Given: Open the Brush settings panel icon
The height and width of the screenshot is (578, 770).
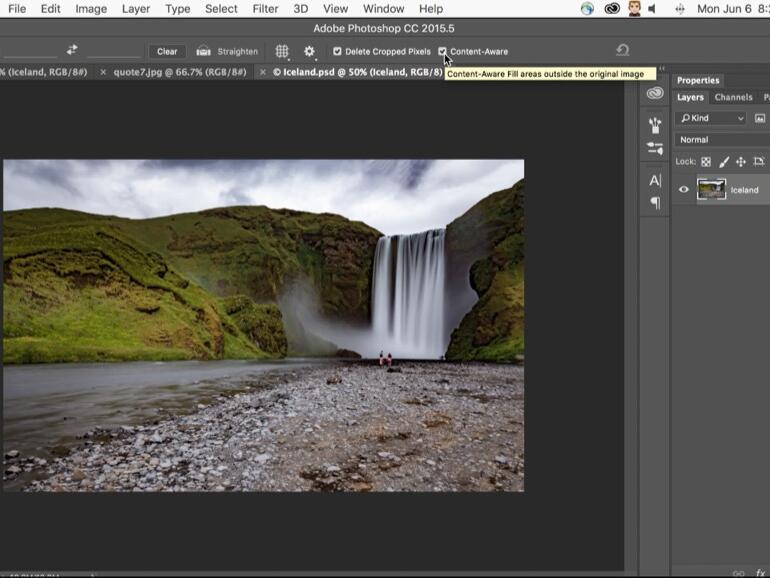Looking at the screenshot, I should [x=655, y=148].
